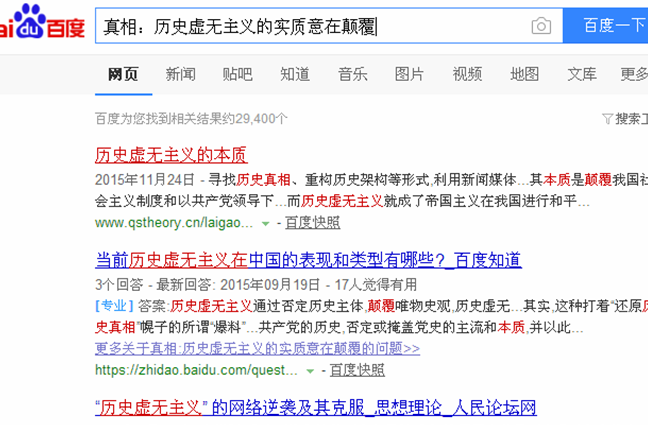The image size is (648, 425).
Task: Open the 图片 tab
Action: pos(410,74)
